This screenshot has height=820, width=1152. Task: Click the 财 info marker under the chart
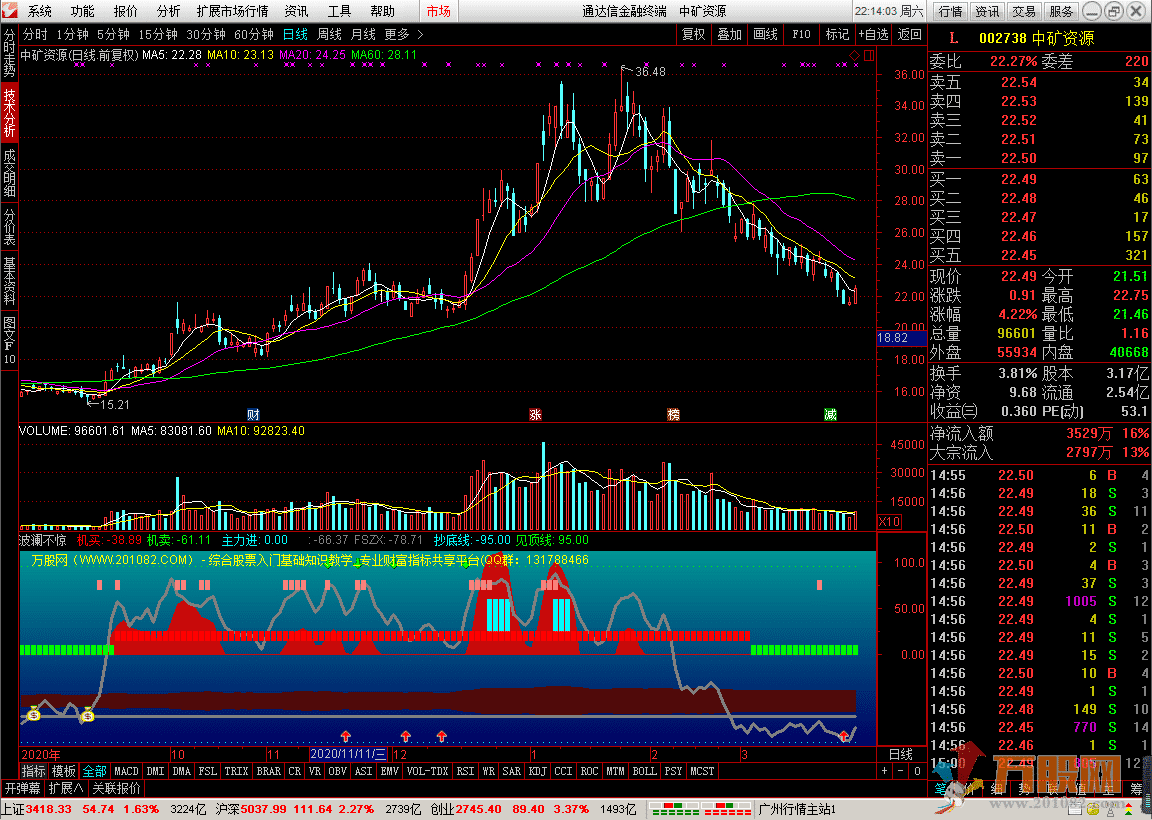253,415
